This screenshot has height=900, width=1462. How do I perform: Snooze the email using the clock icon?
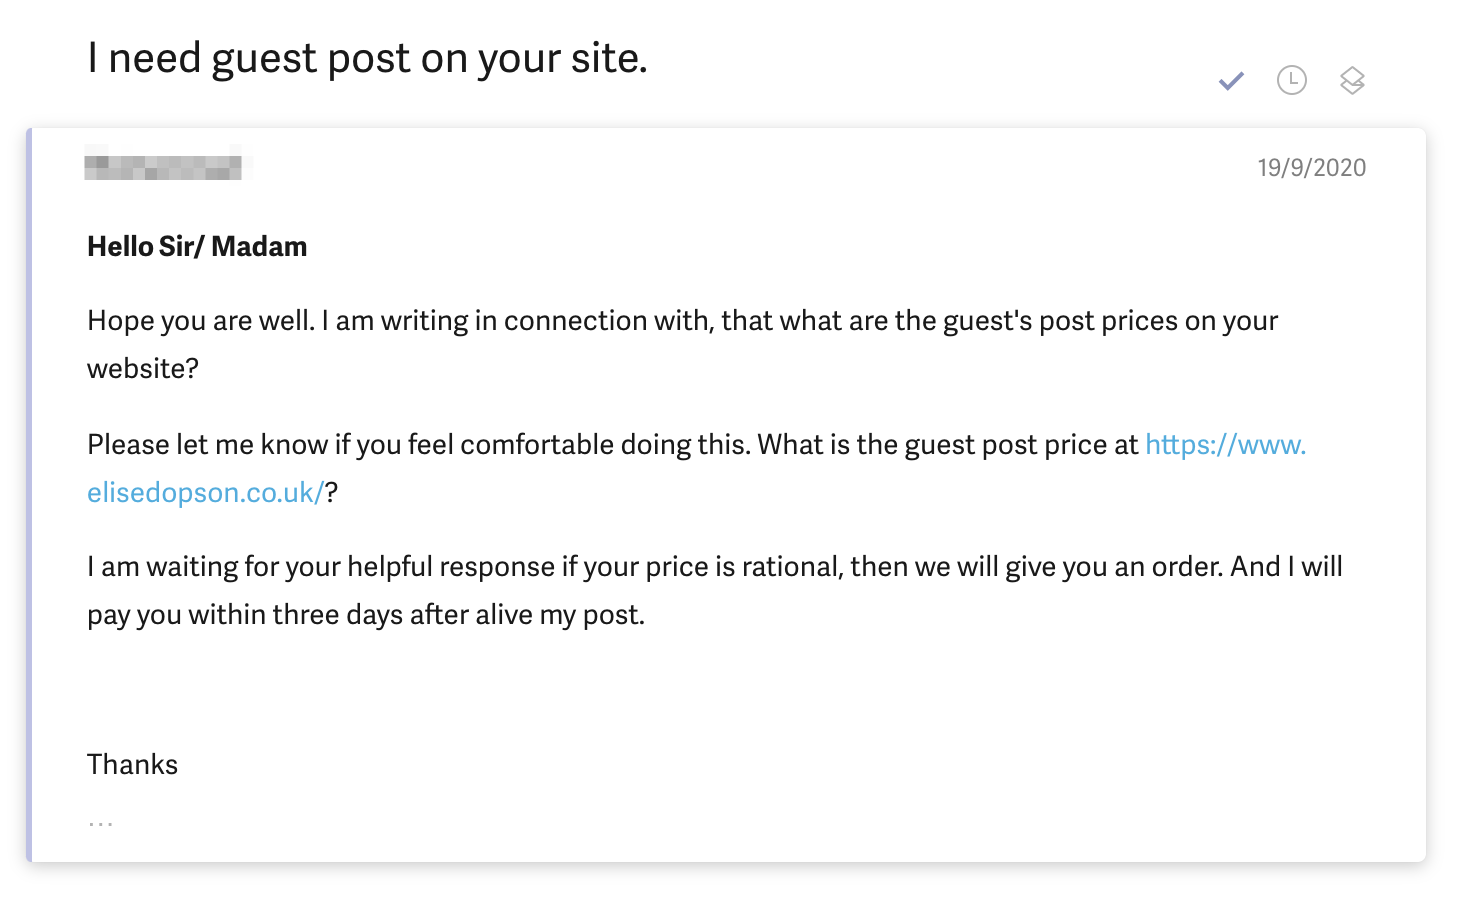point(1292,80)
